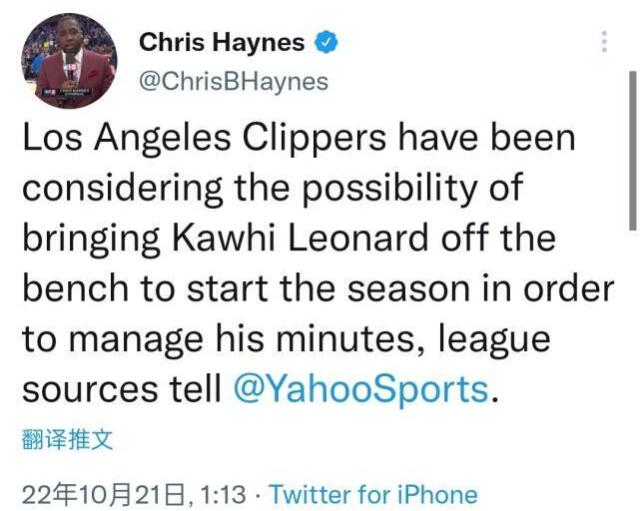Open Chris Haynes profile avatar photo
Image resolution: width=641 pixels, height=511 pixels.
click(69, 61)
